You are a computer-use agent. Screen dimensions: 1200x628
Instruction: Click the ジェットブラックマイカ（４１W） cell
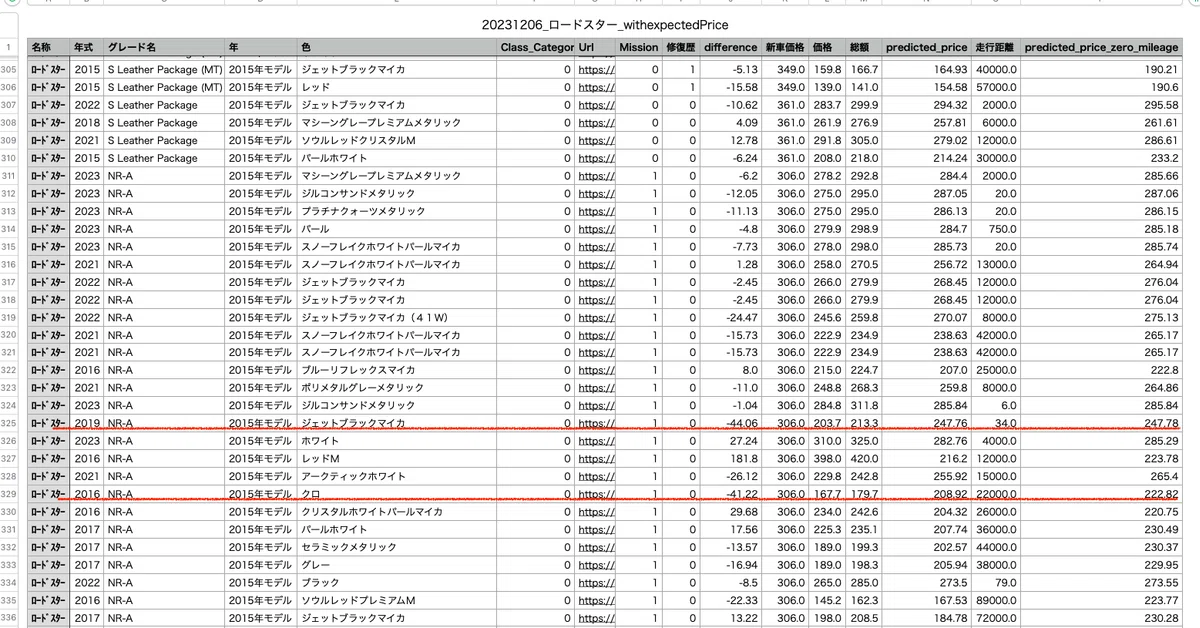point(397,317)
